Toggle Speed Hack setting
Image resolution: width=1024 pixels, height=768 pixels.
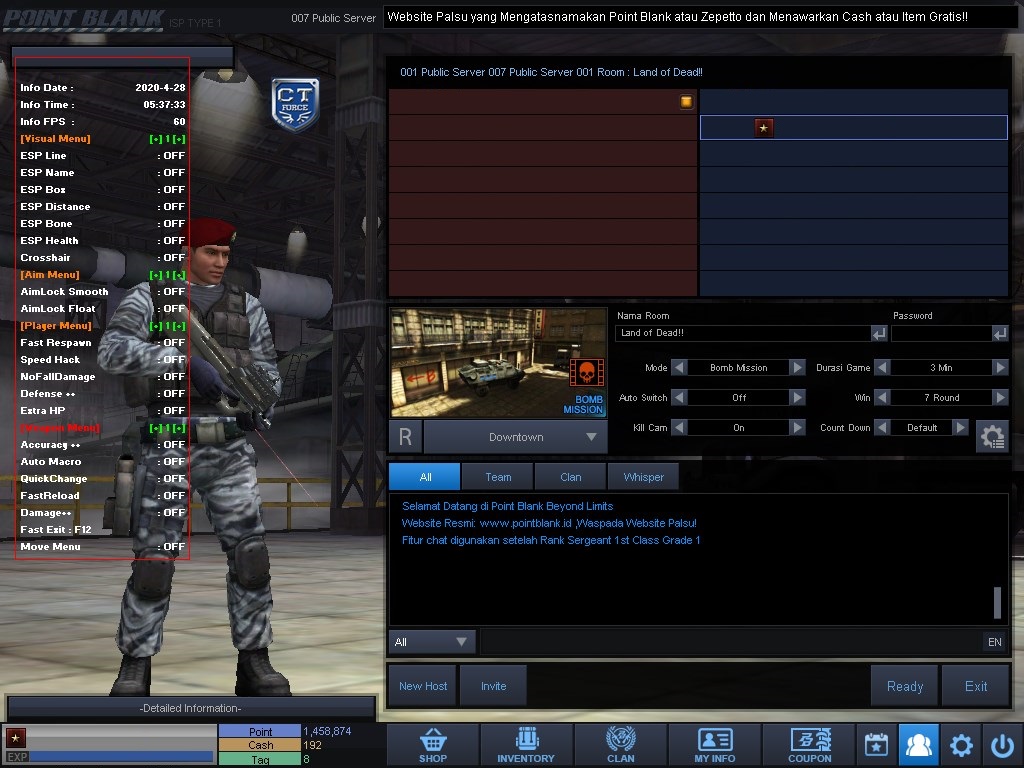pos(103,359)
